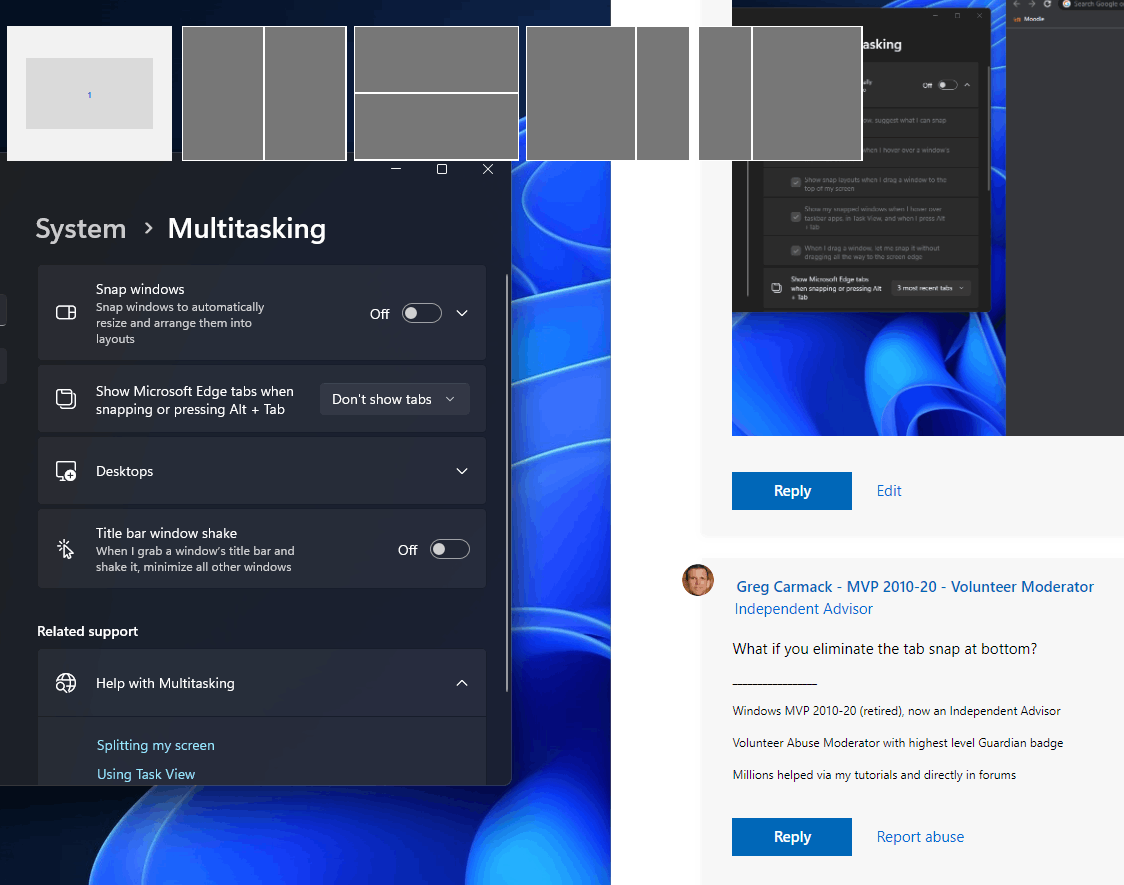Maximize the Settings Multitasking window
This screenshot has width=1124, height=885.
[442, 169]
